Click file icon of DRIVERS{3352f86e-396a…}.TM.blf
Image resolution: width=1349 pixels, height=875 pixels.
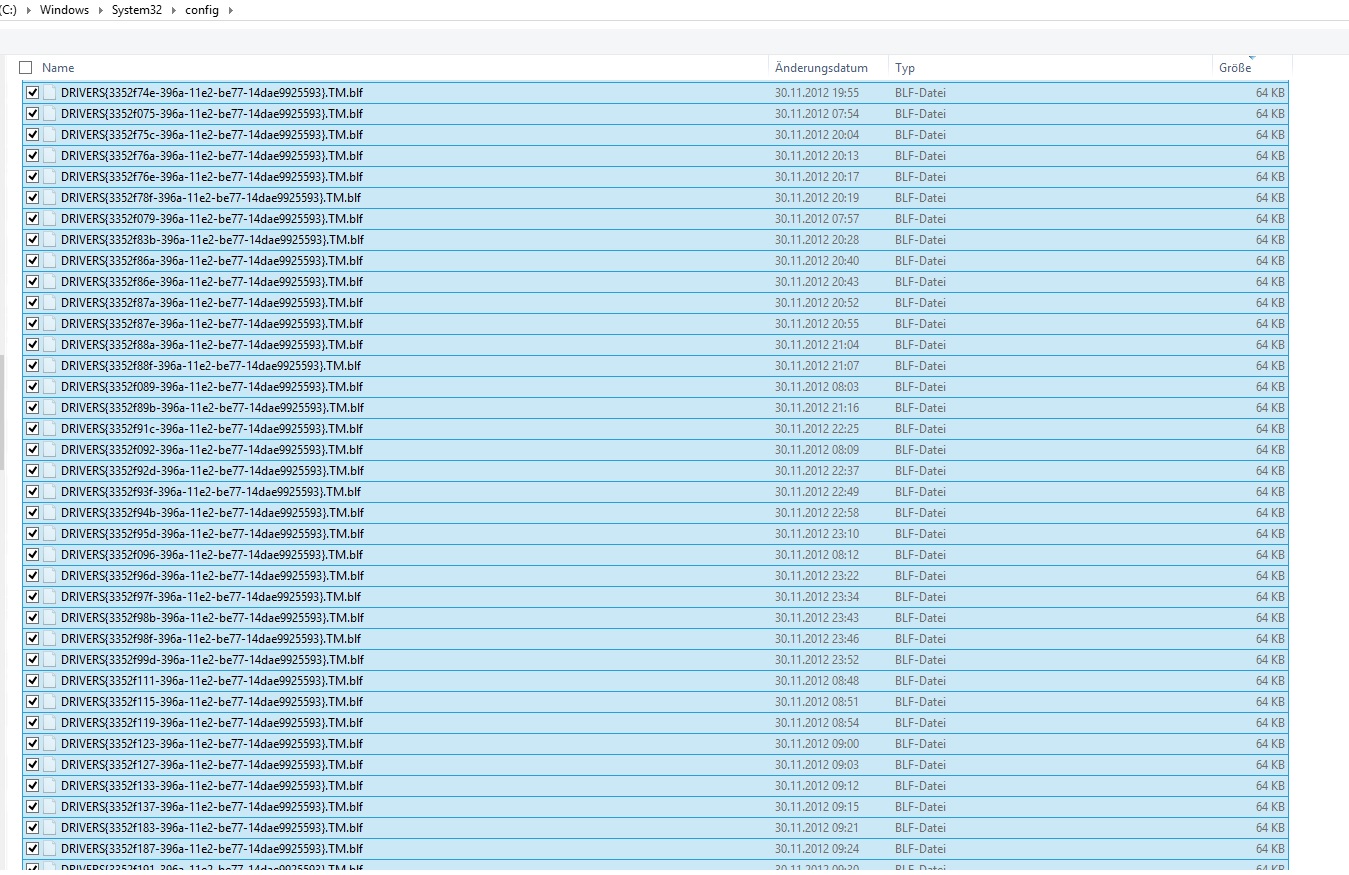tap(50, 282)
